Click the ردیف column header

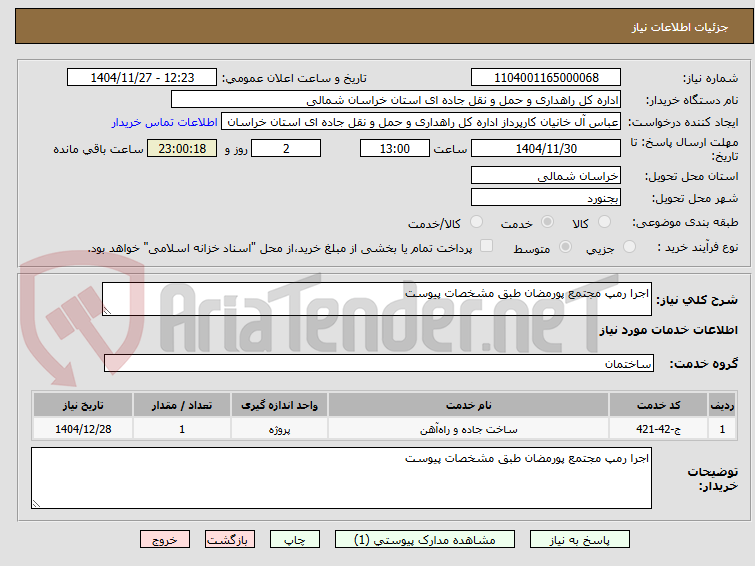point(722,405)
